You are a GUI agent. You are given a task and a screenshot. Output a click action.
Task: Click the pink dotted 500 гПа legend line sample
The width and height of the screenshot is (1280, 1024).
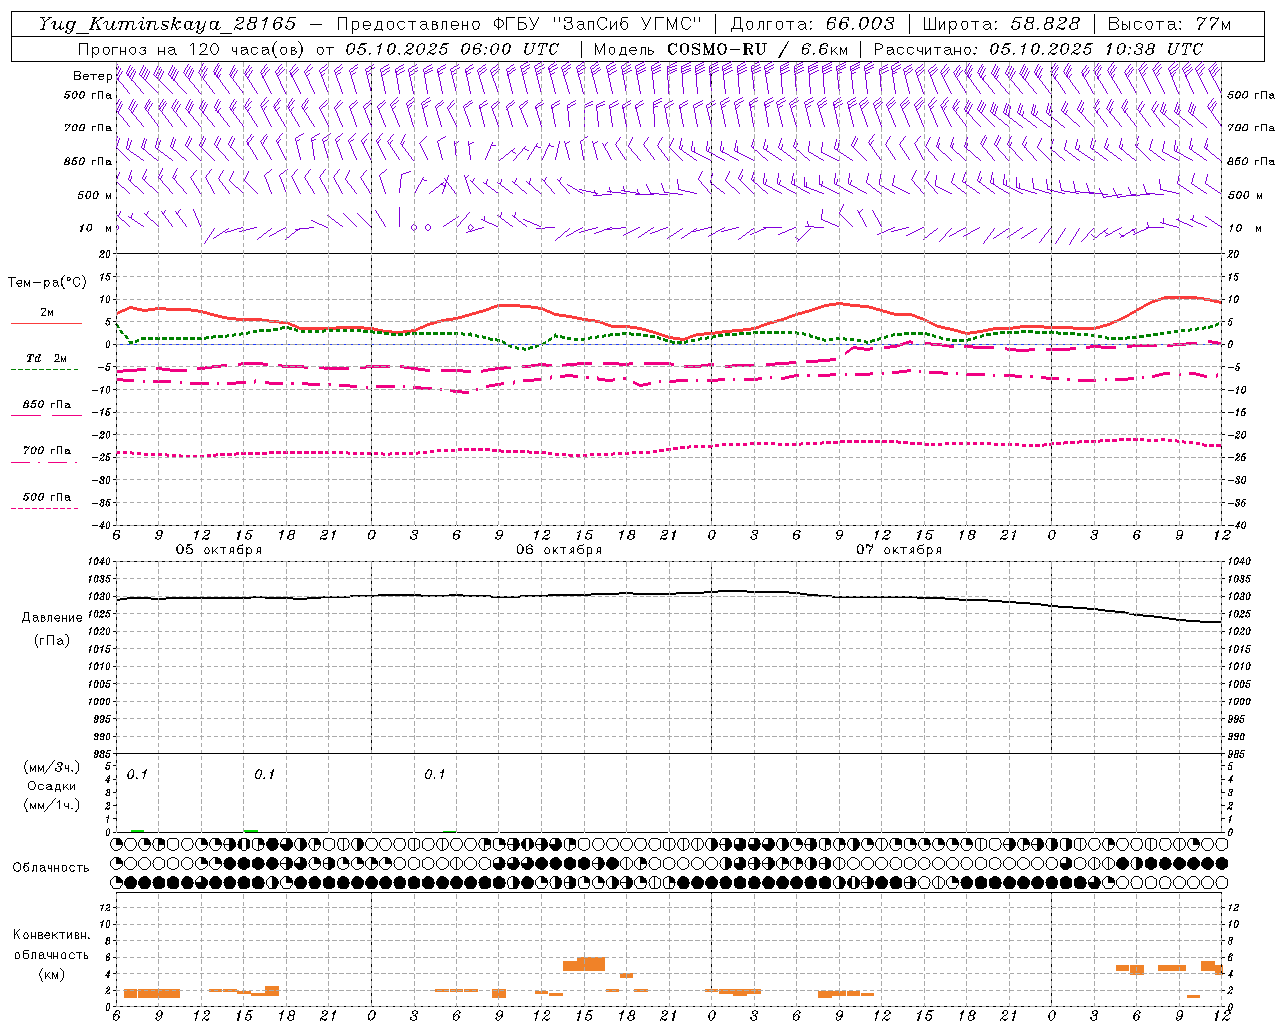pos(44,509)
